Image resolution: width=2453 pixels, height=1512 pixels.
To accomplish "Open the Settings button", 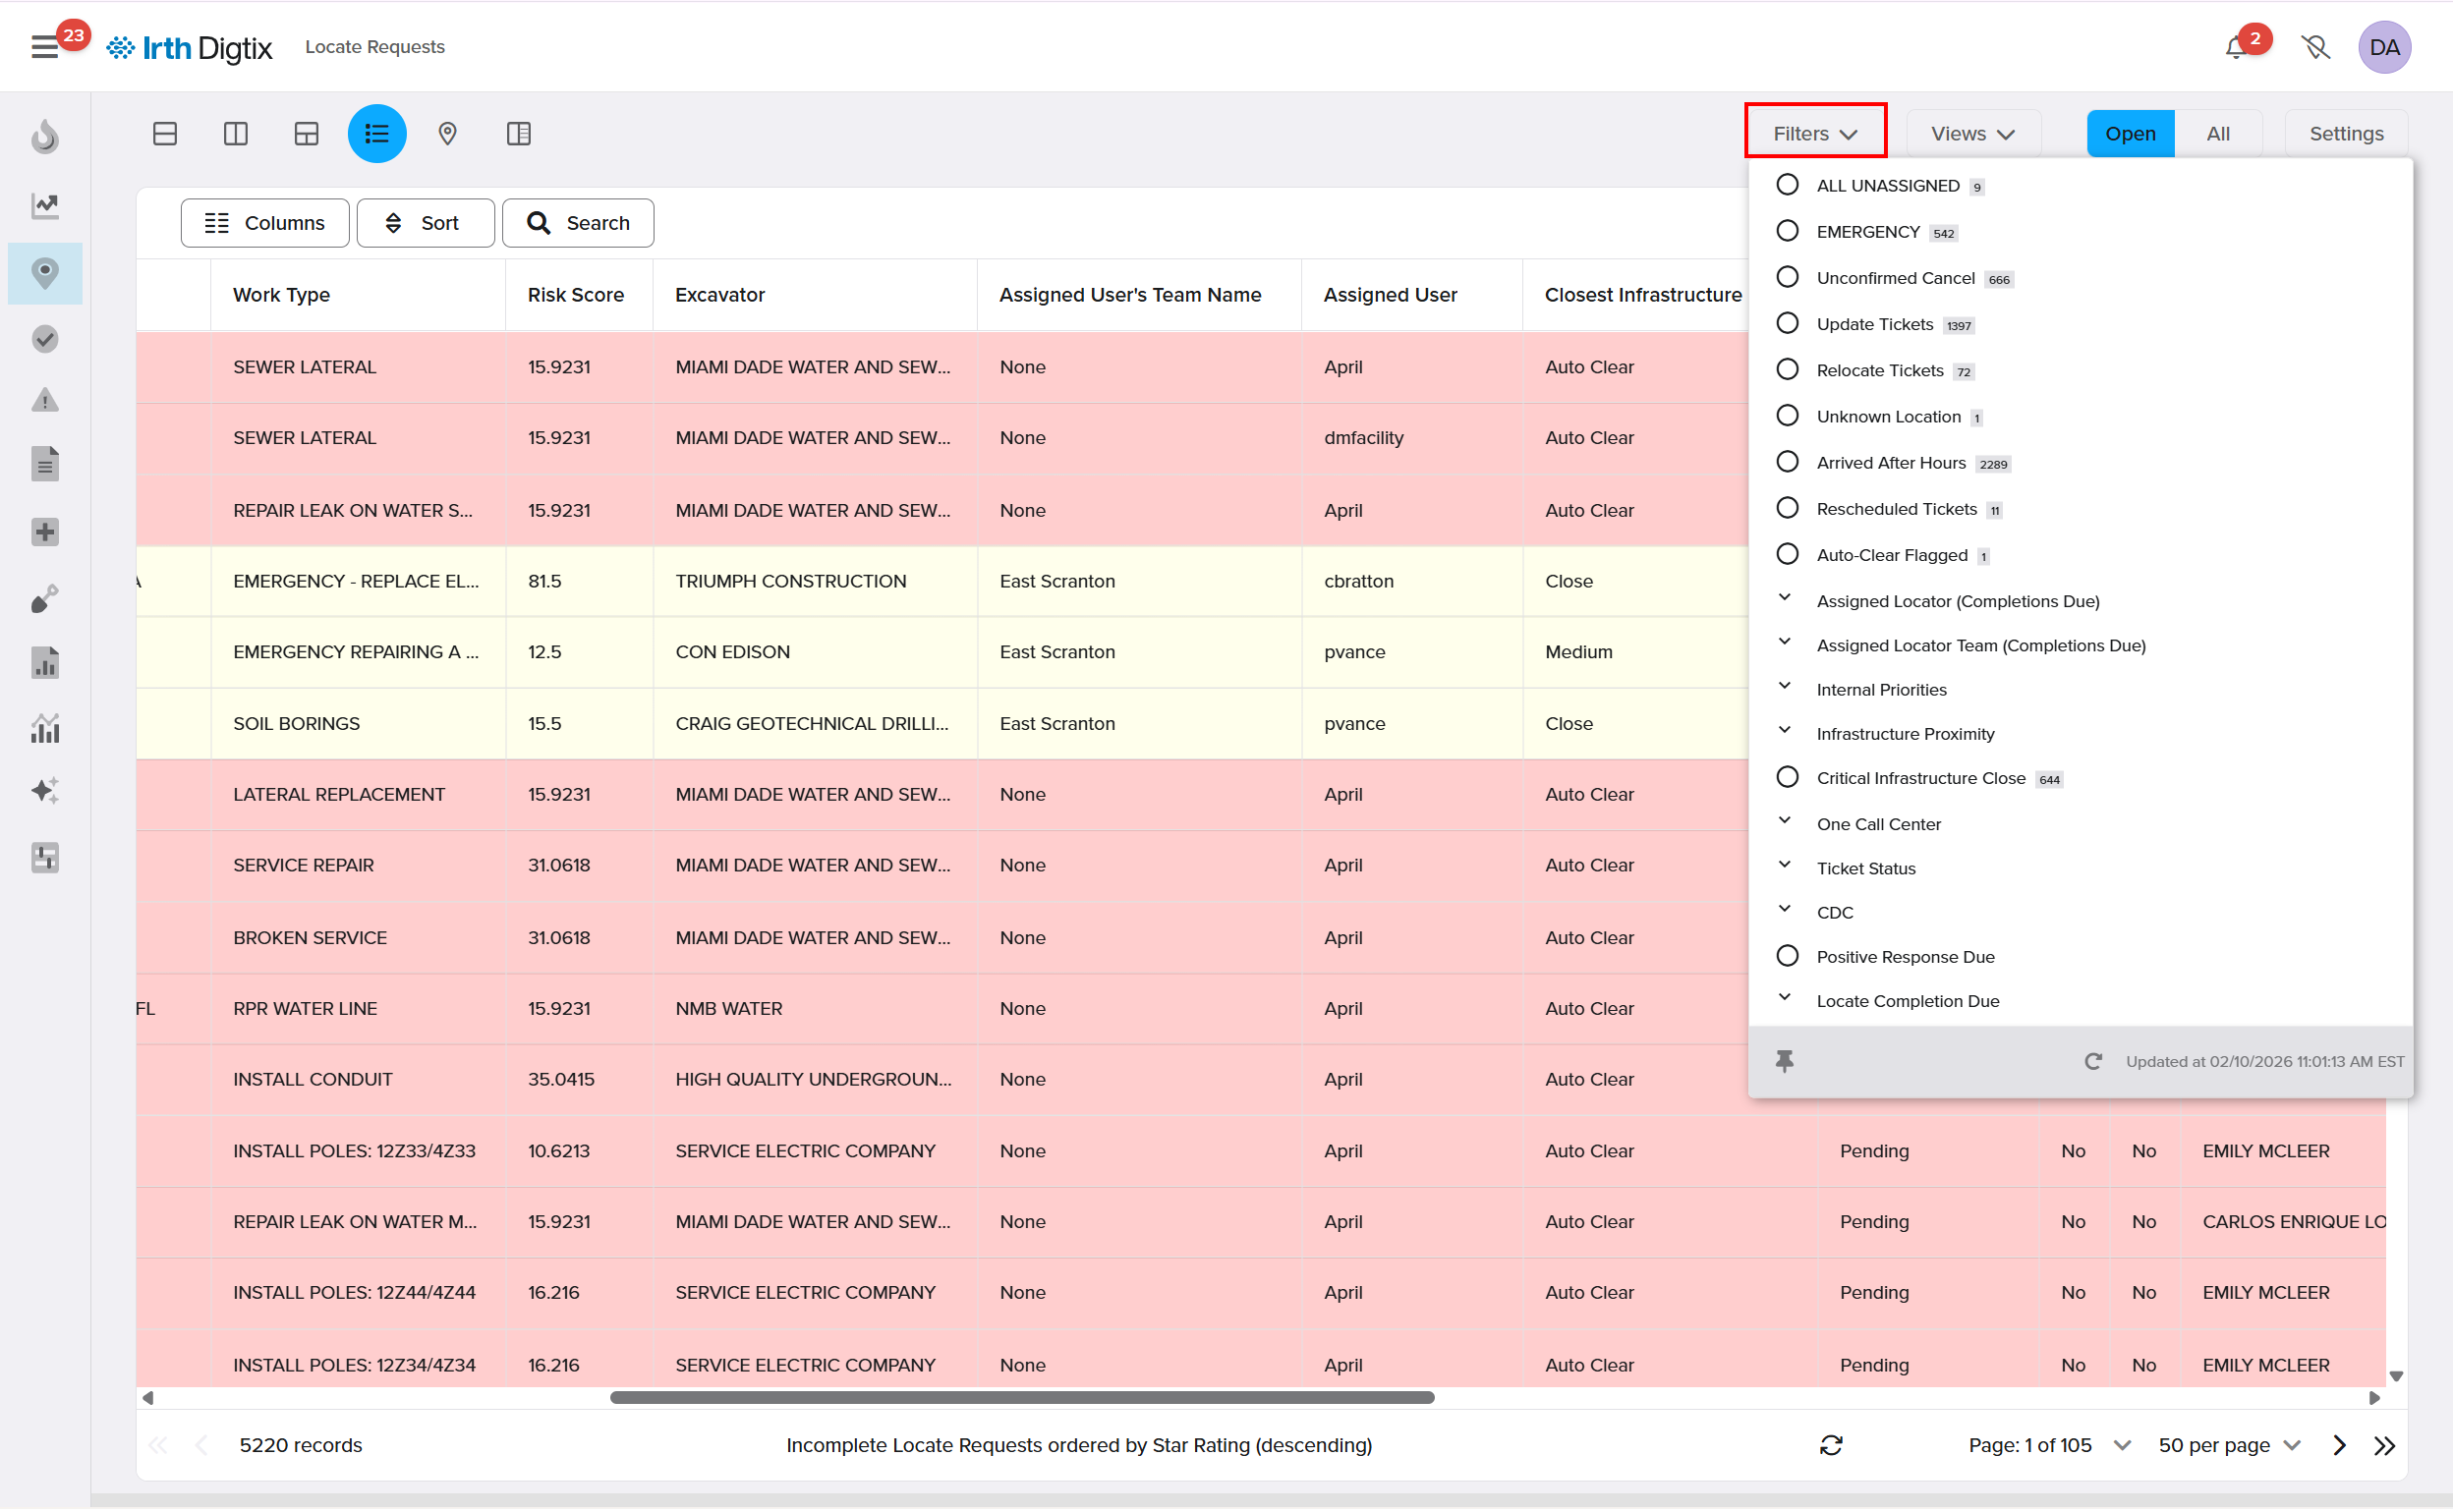I will pos(2345,133).
